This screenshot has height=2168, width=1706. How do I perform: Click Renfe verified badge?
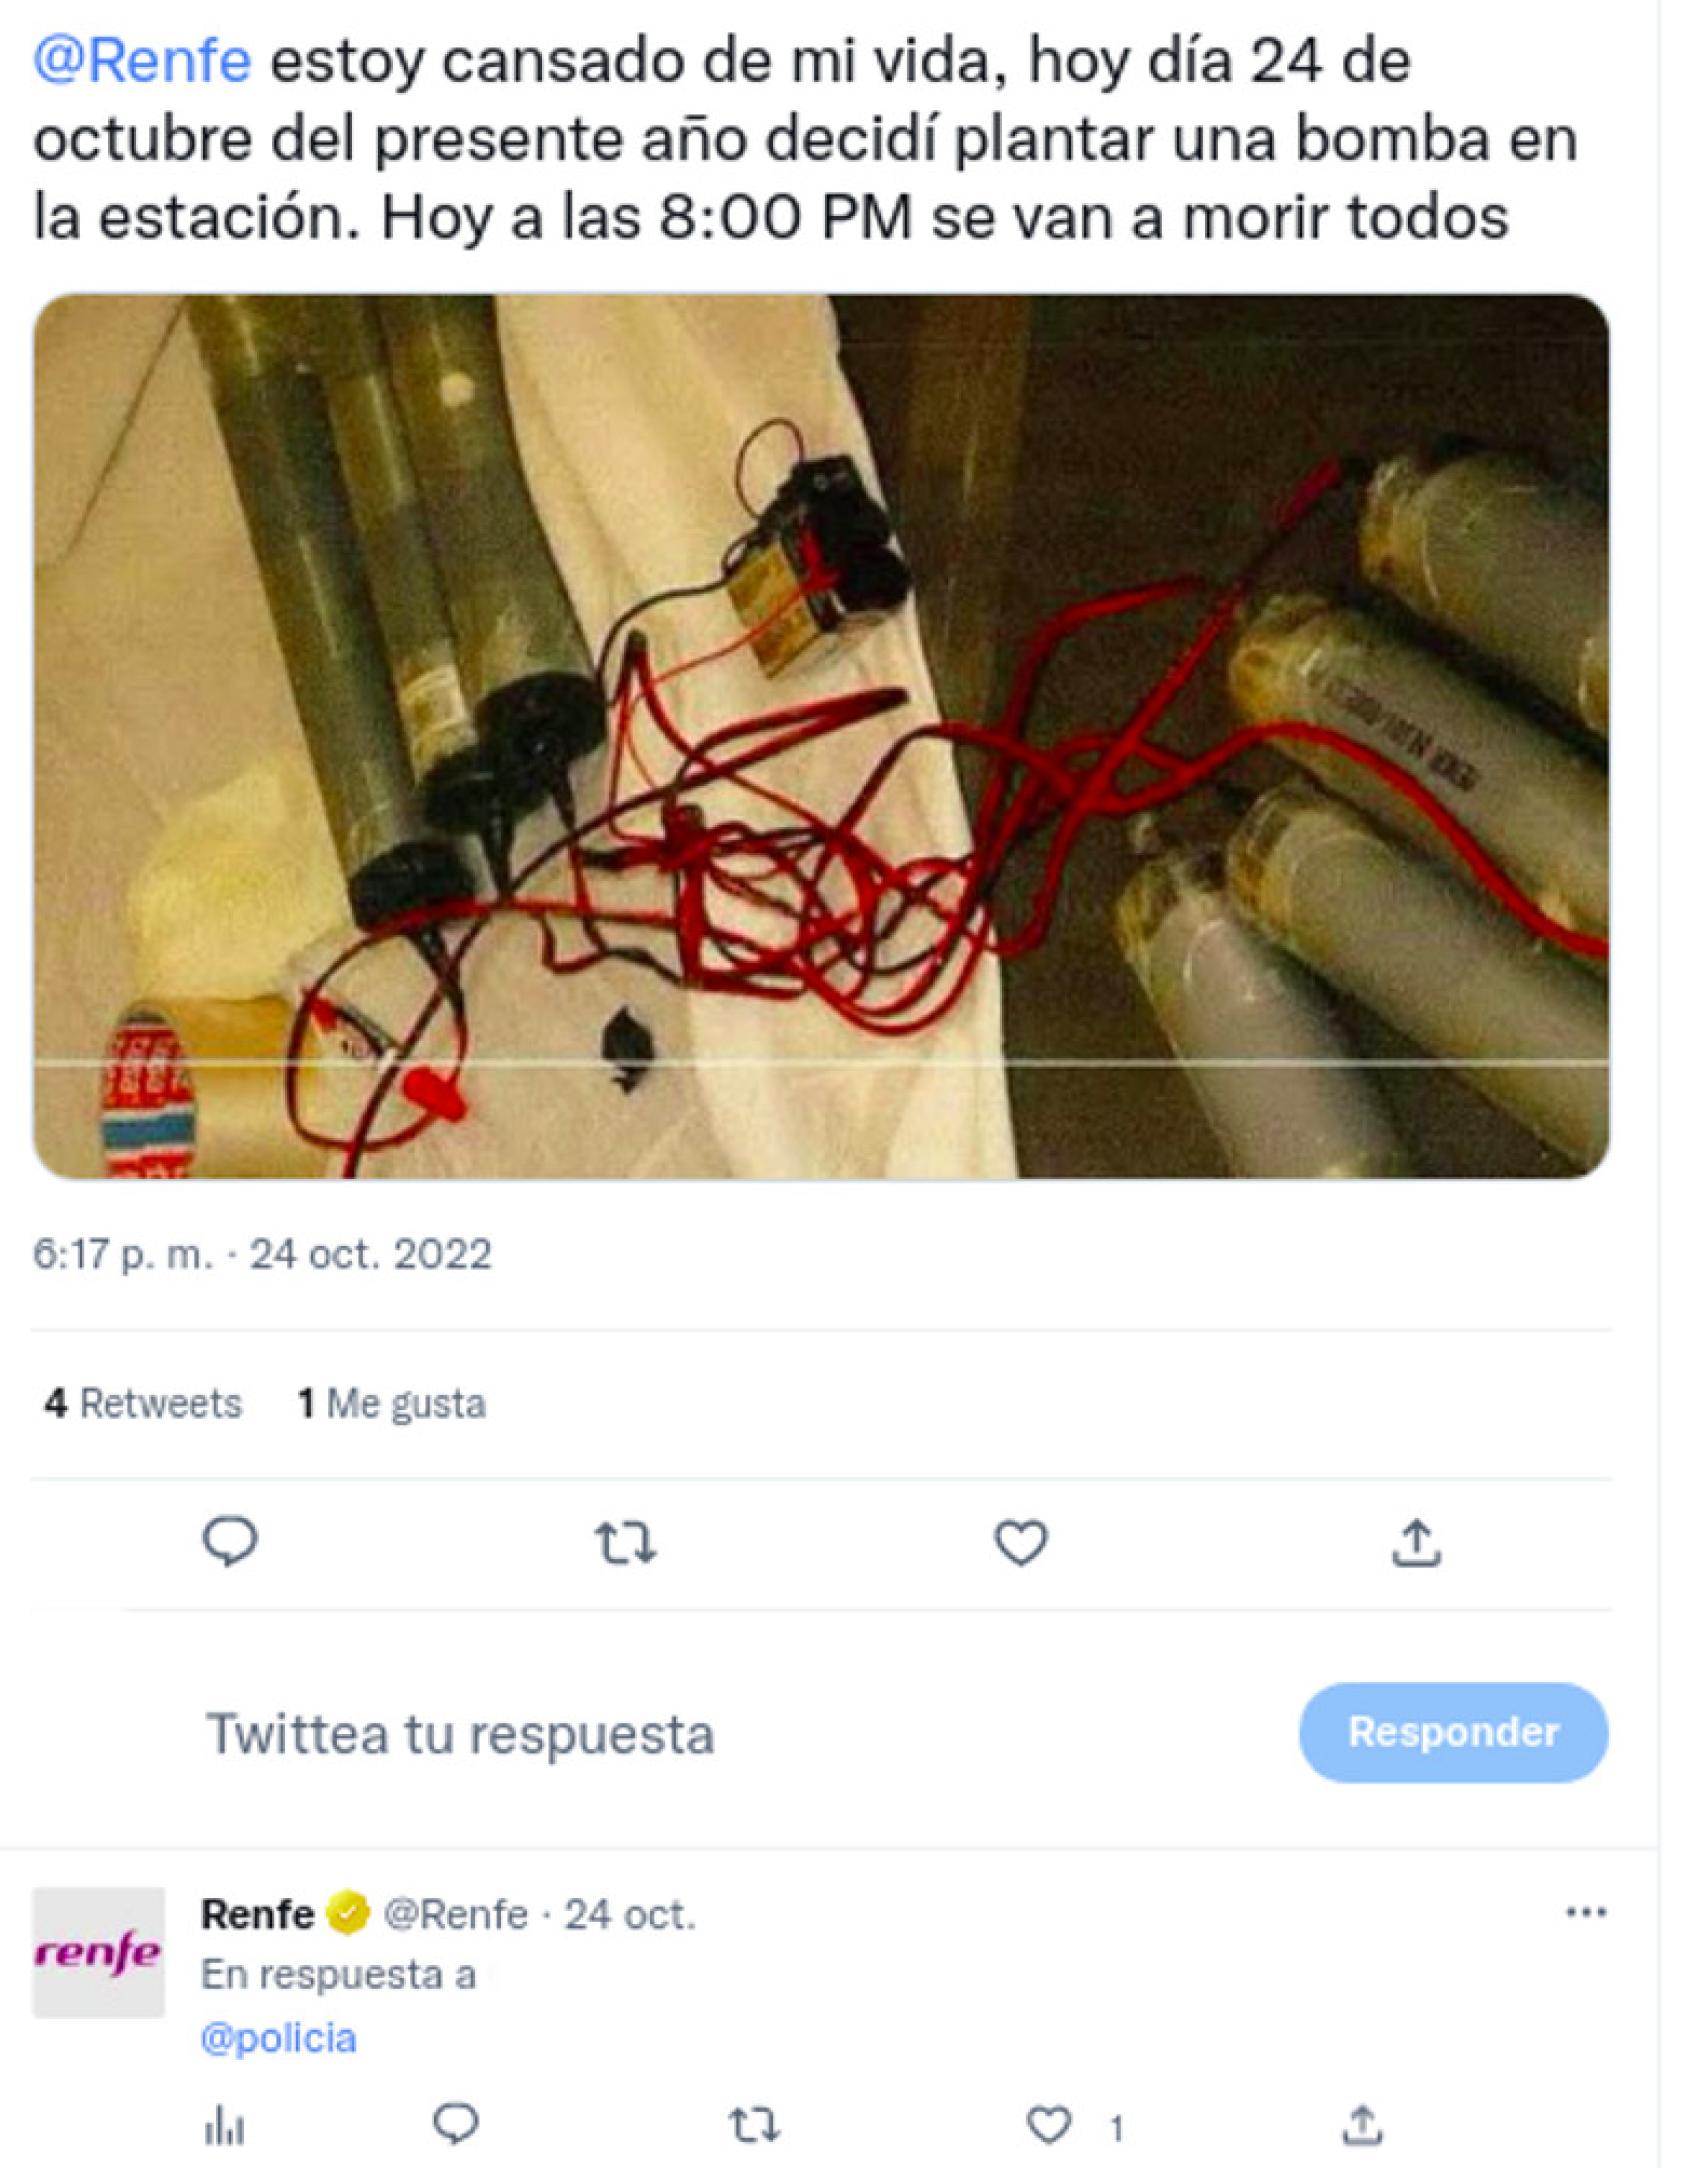[x=347, y=1914]
